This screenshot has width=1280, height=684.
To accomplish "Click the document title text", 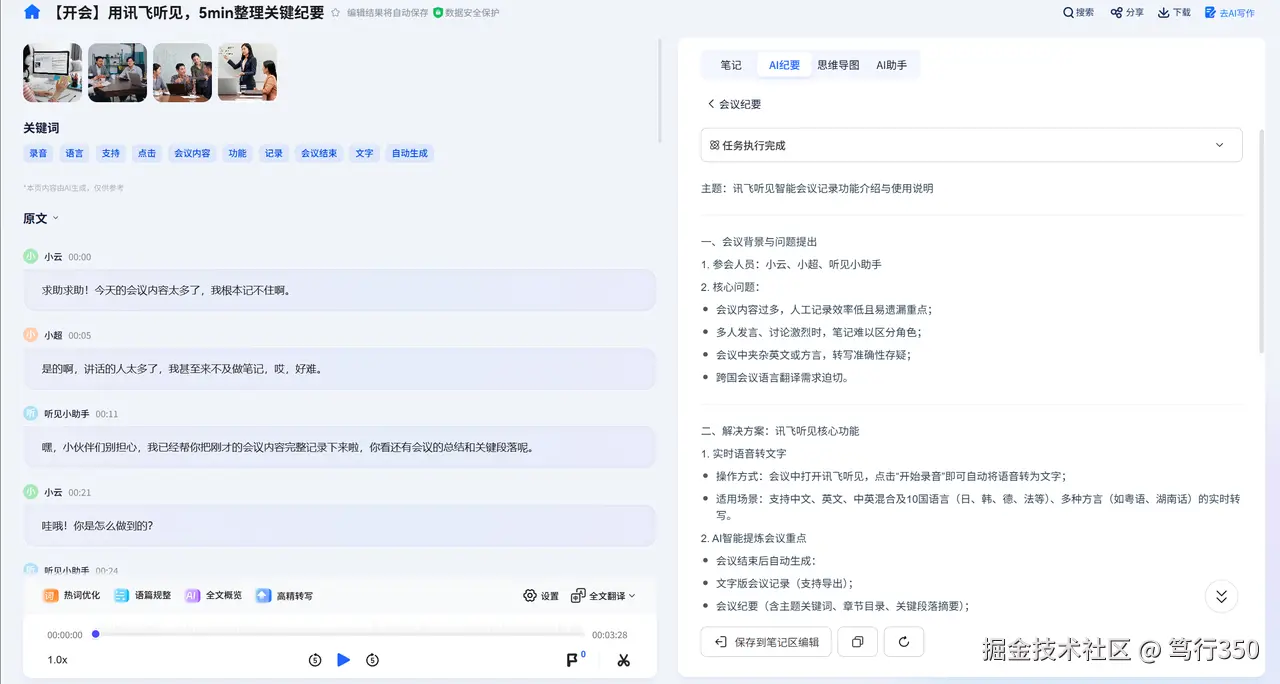I will [x=186, y=13].
